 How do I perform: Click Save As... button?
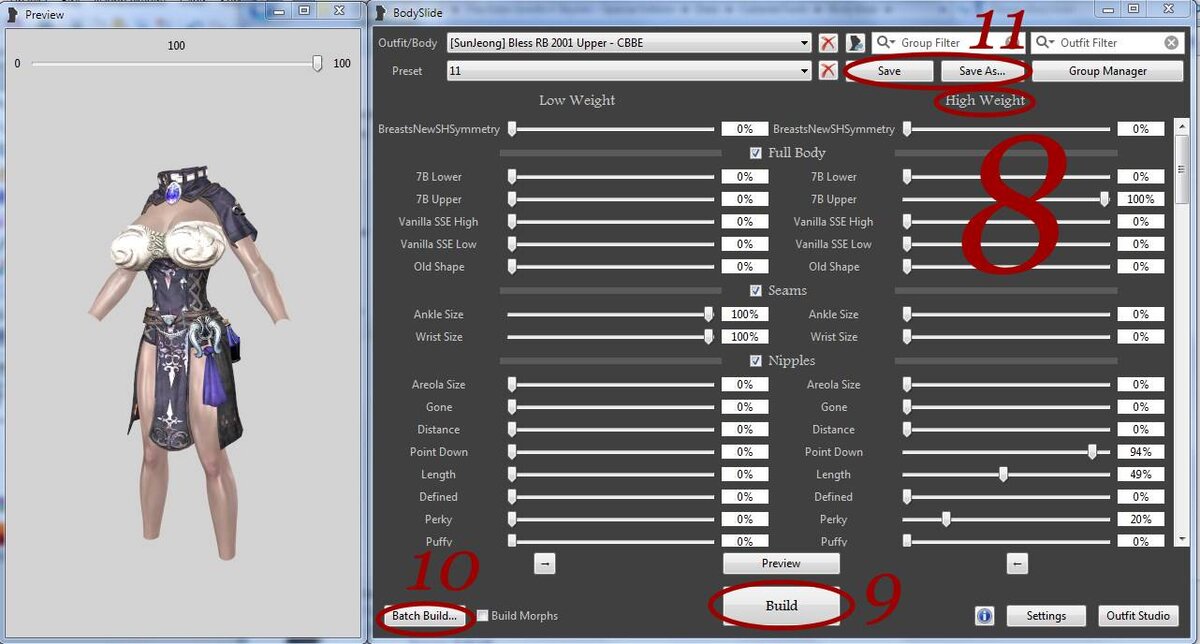click(982, 71)
